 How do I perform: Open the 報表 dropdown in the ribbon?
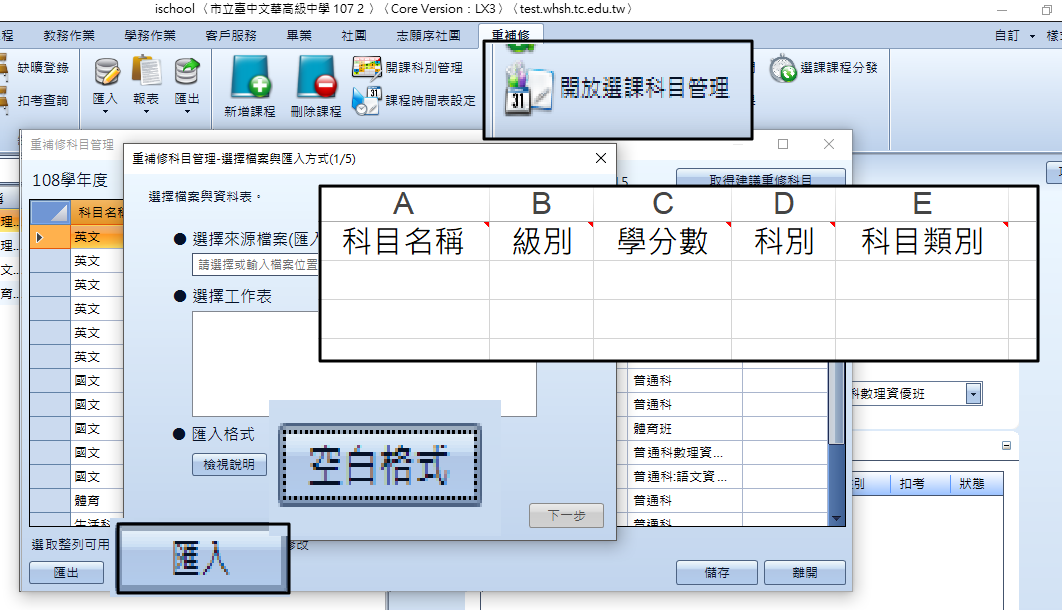146,111
